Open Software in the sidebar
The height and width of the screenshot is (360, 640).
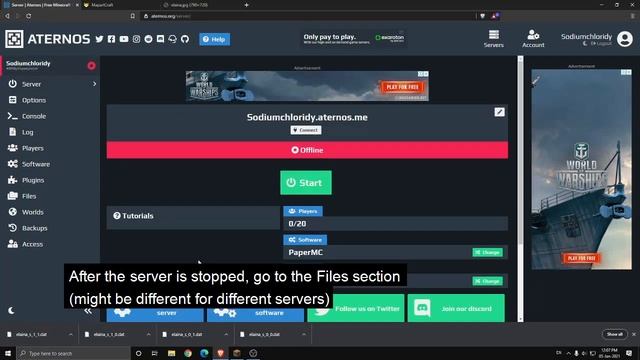click(x=36, y=164)
